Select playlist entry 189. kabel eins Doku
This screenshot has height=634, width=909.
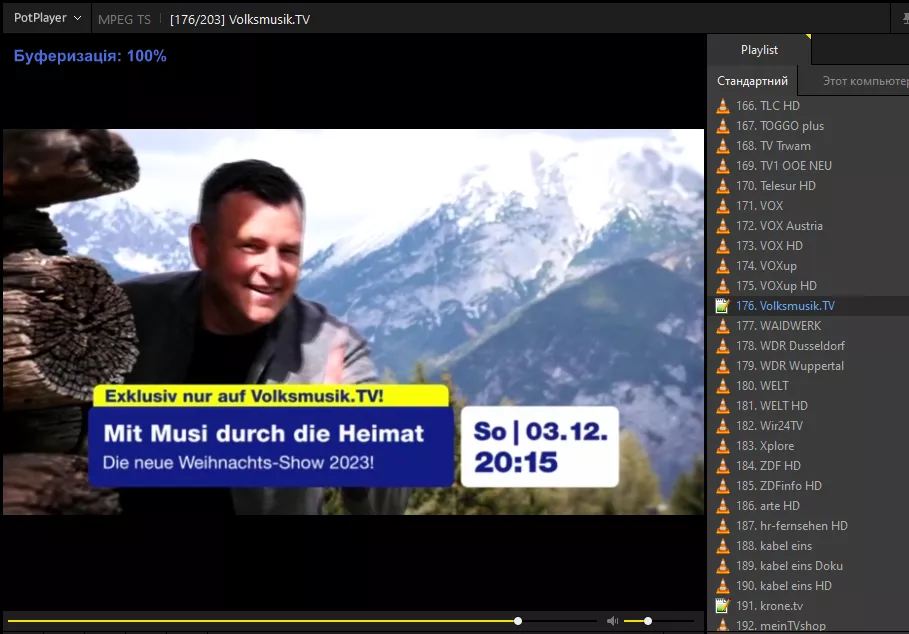pyautogui.click(x=808, y=566)
